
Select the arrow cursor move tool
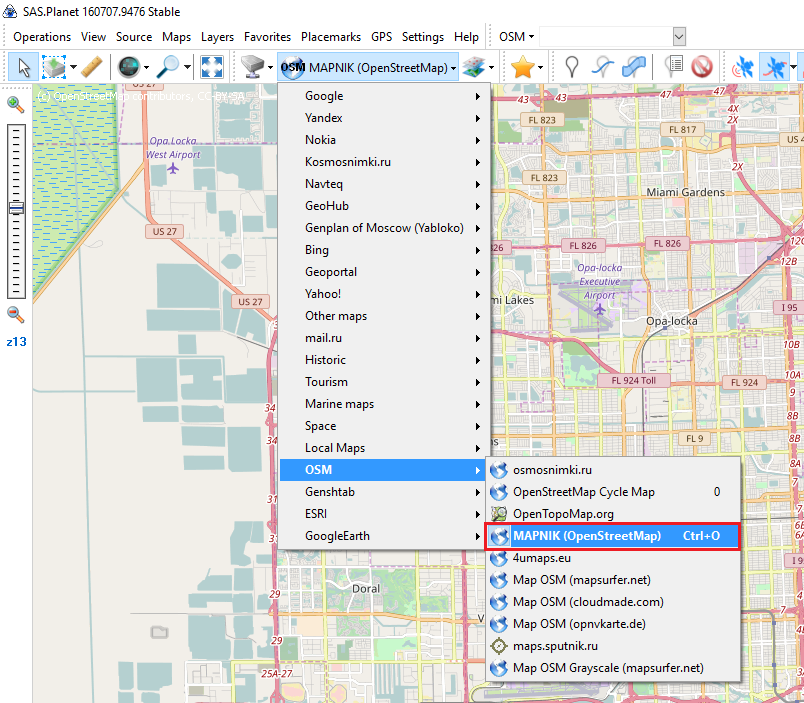(24, 67)
